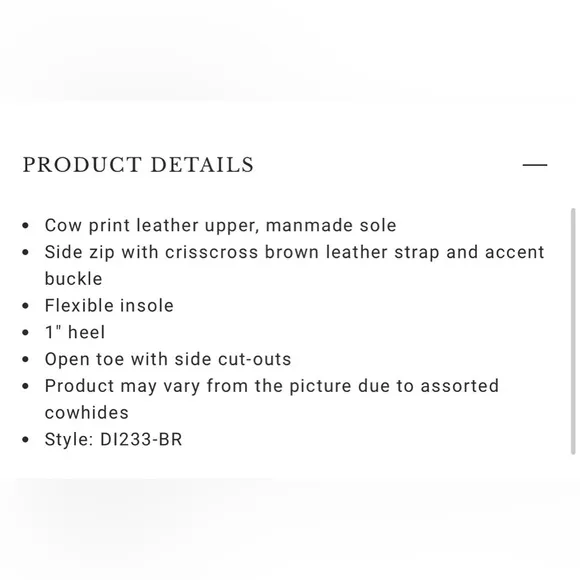This screenshot has height=580, width=580.
Task: Select the style code DI233-BR
Action: click(x=141, y=439)
